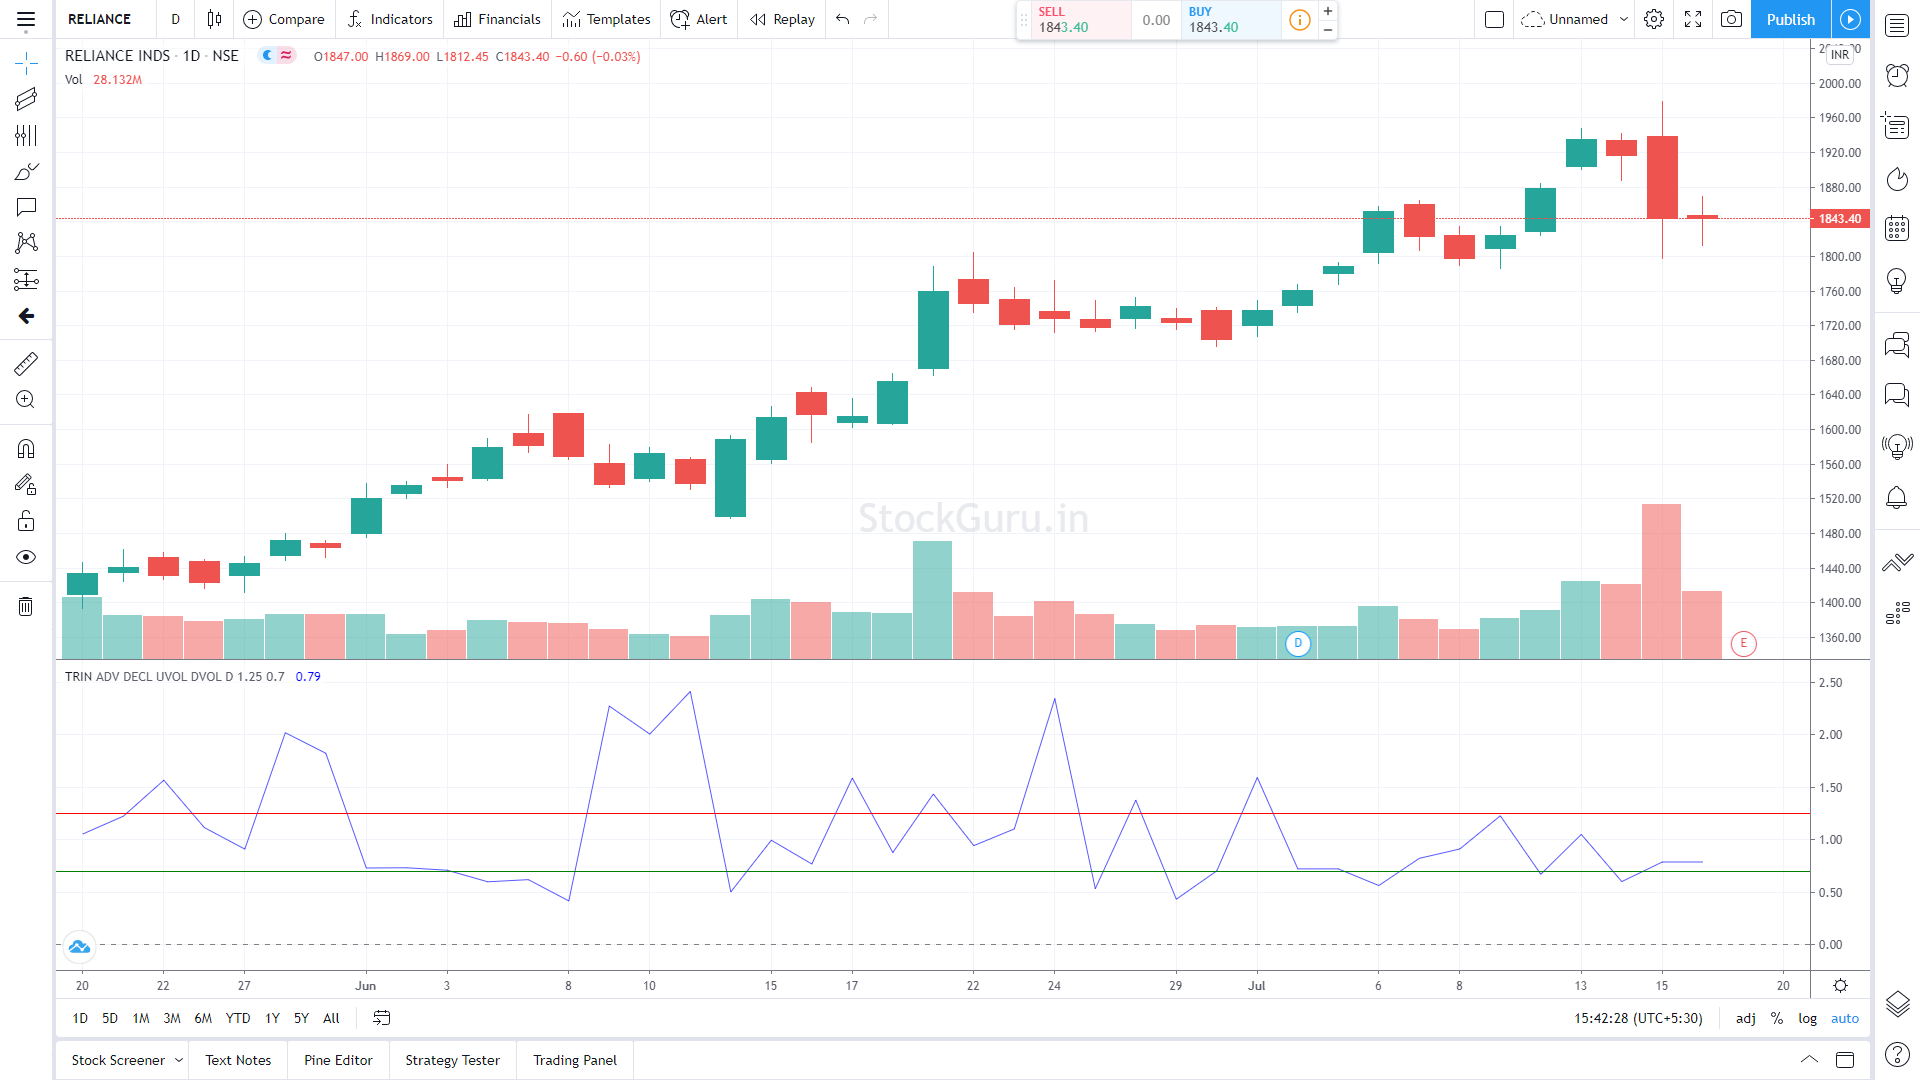1920x1080 pixels.
Task: Open the watchlist panel icon
Action: tap(1897, 25)
